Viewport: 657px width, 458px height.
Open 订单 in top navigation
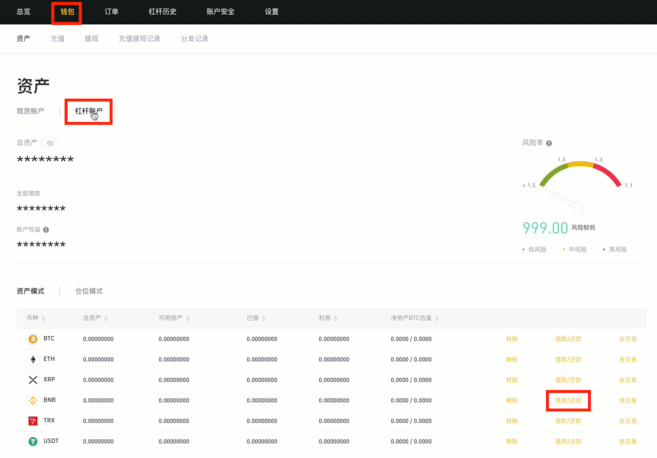coord(111,12)
